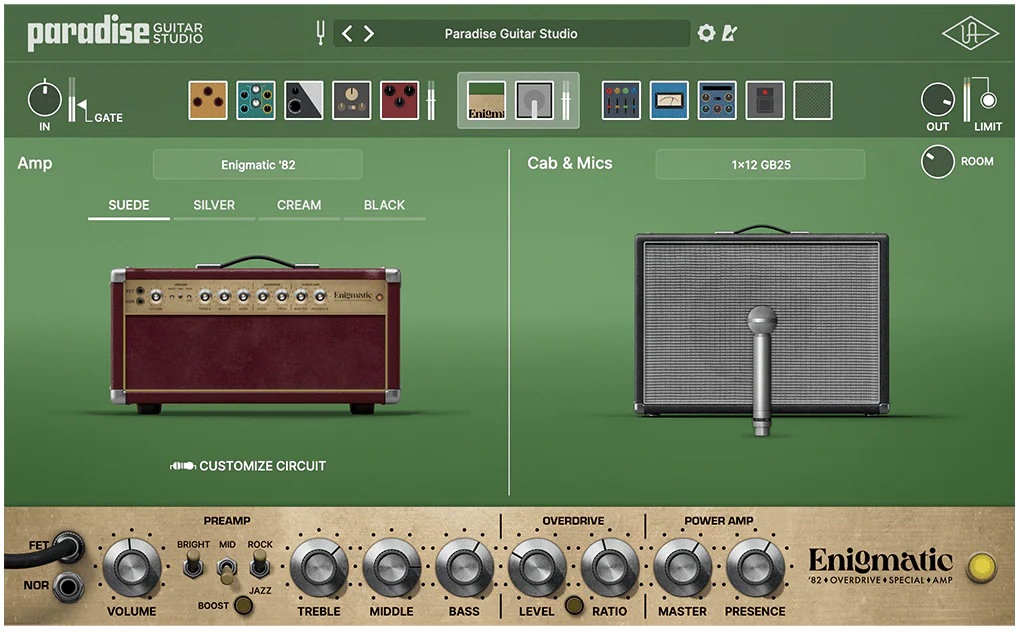Image resolution: width=1016 pixels, height=632 pixels.
Task: Click the OUT output level knob
Action: 938,100
